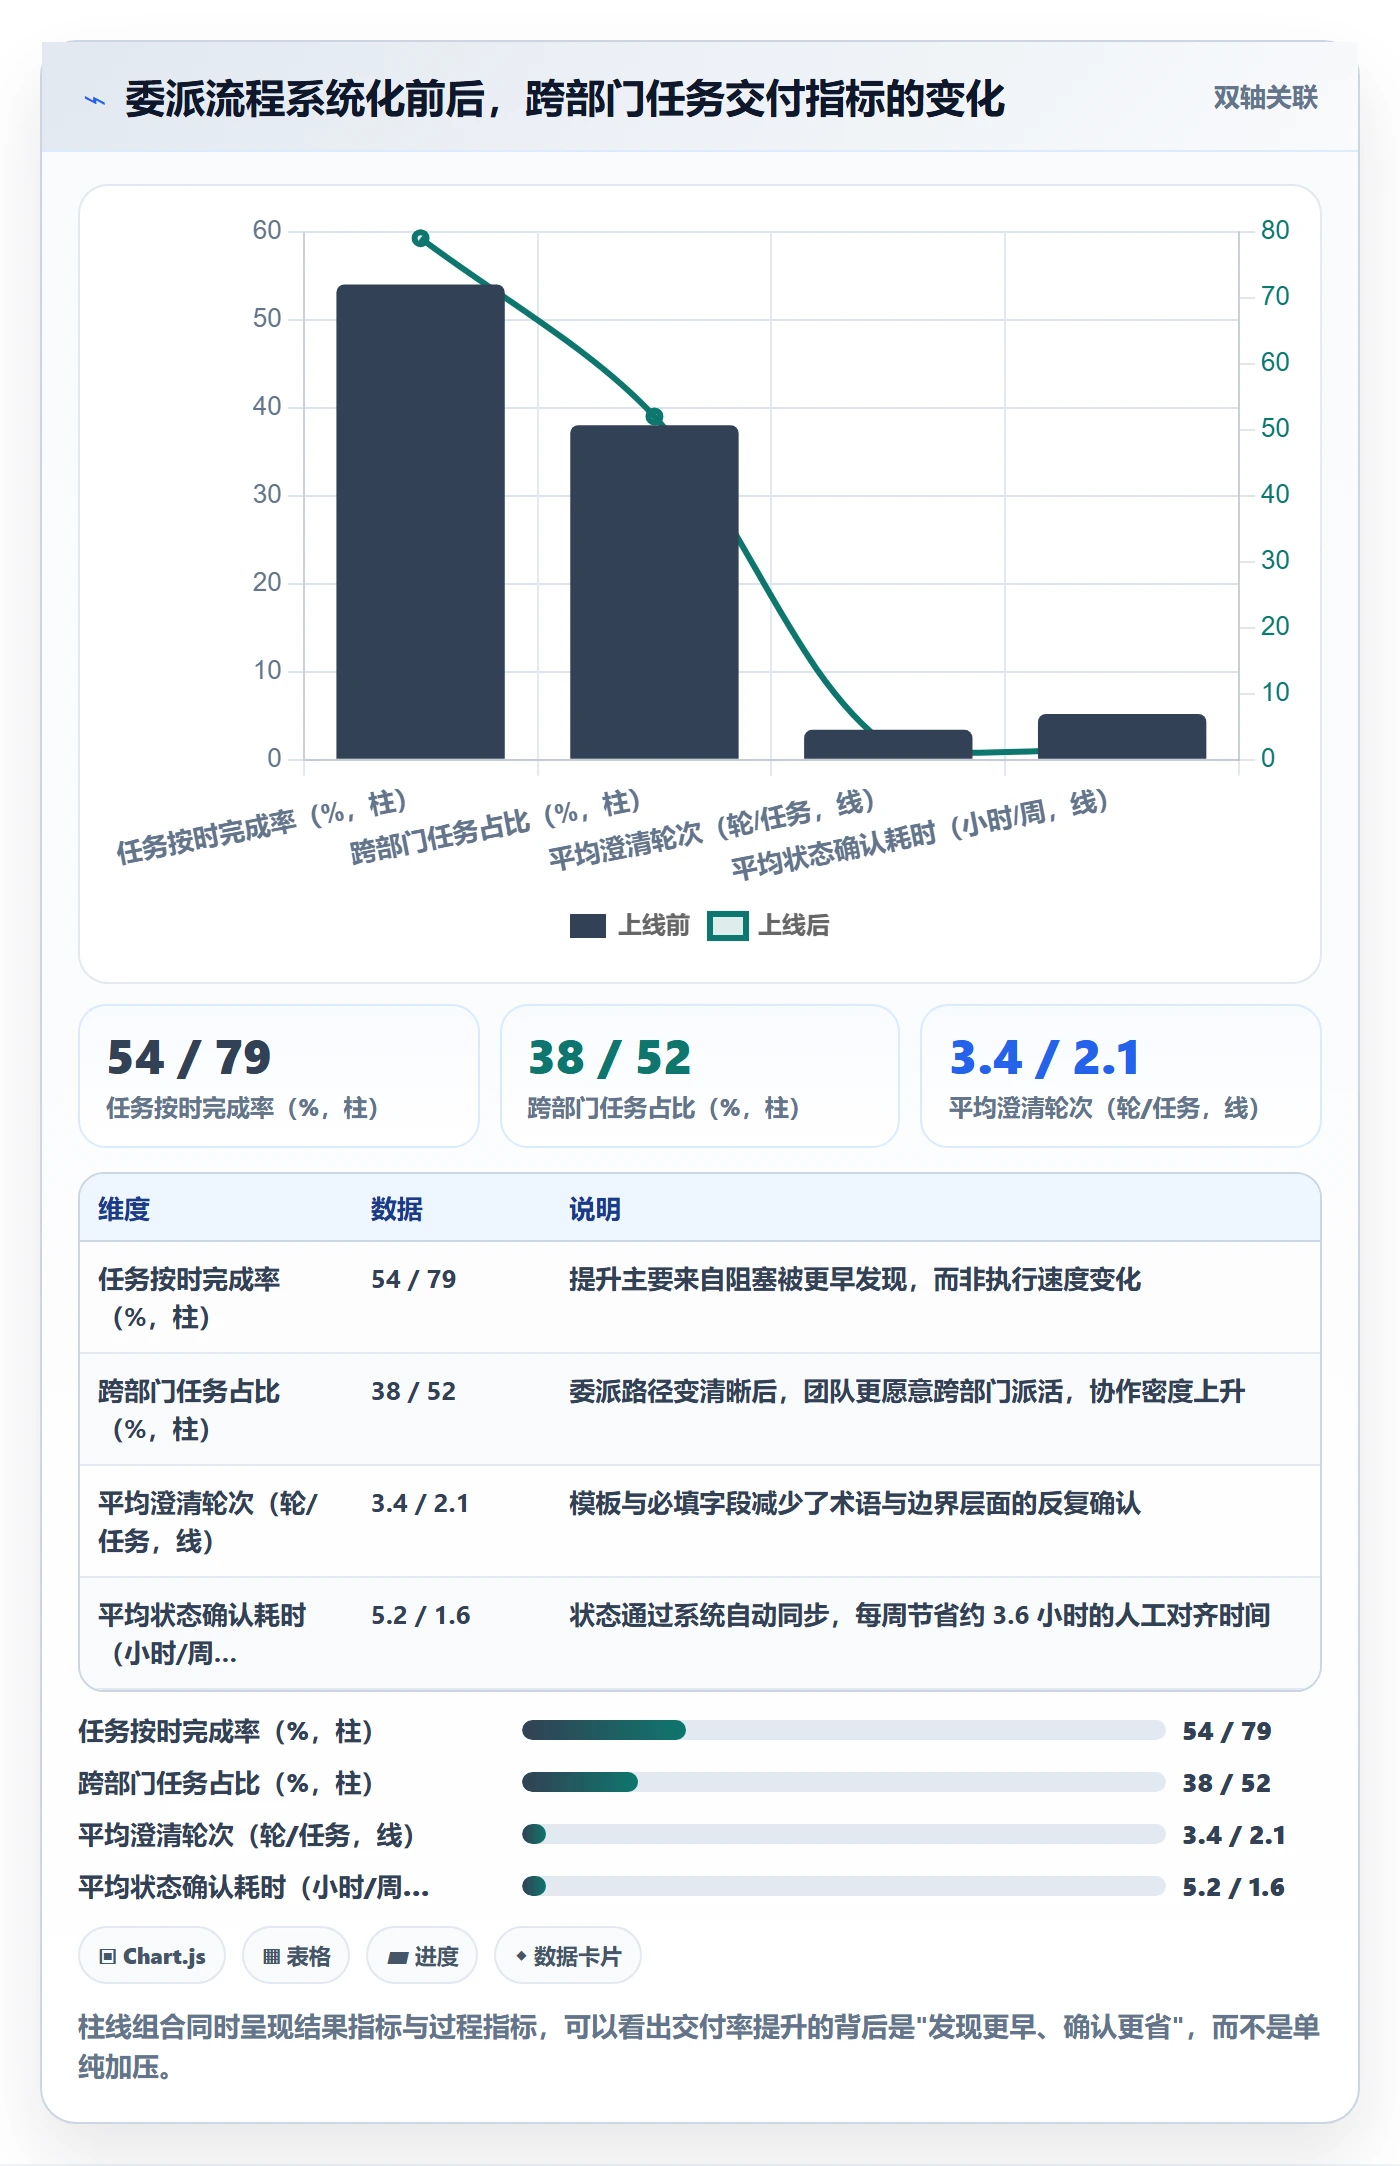Click the line point above the first bar
This screenshot has width=1400, height=2166.
pyautogui.click(x=421, y=238)
